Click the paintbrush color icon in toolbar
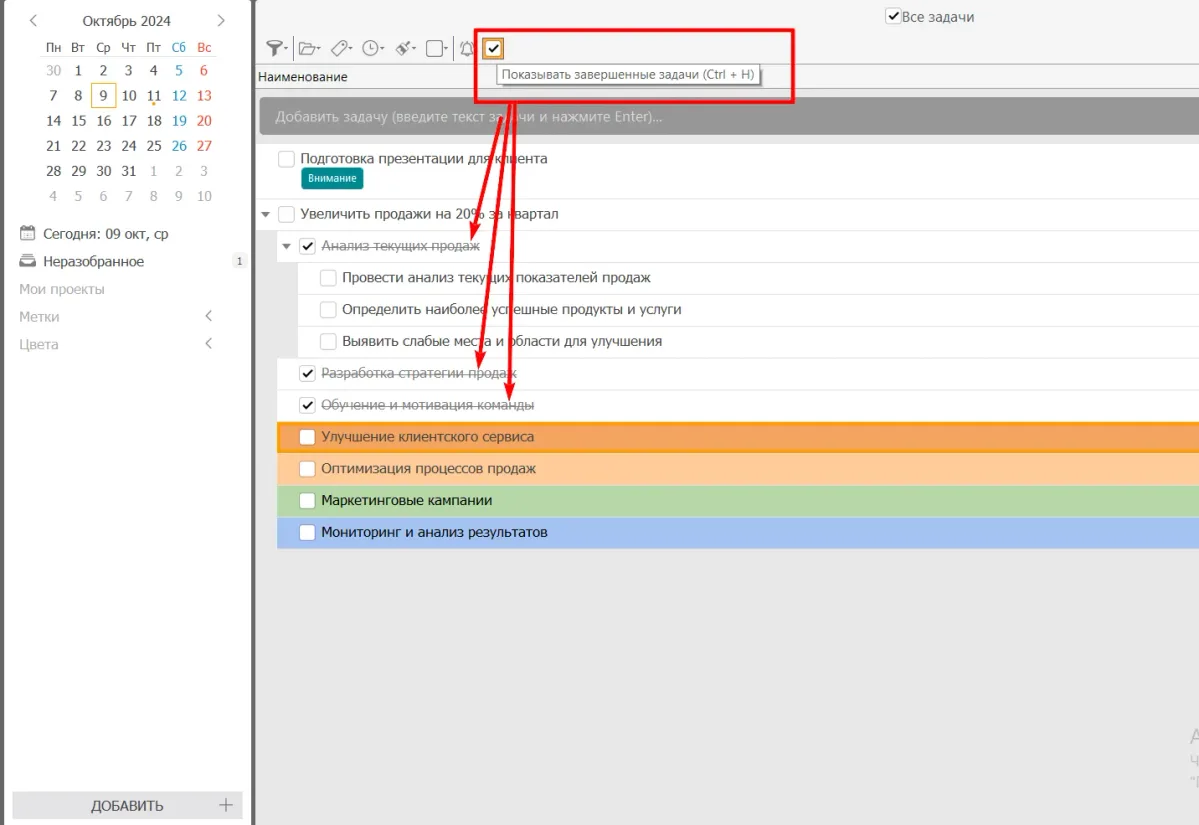Image resolution: width=1199 pixels, height=825 pixels. coord(403,48)
